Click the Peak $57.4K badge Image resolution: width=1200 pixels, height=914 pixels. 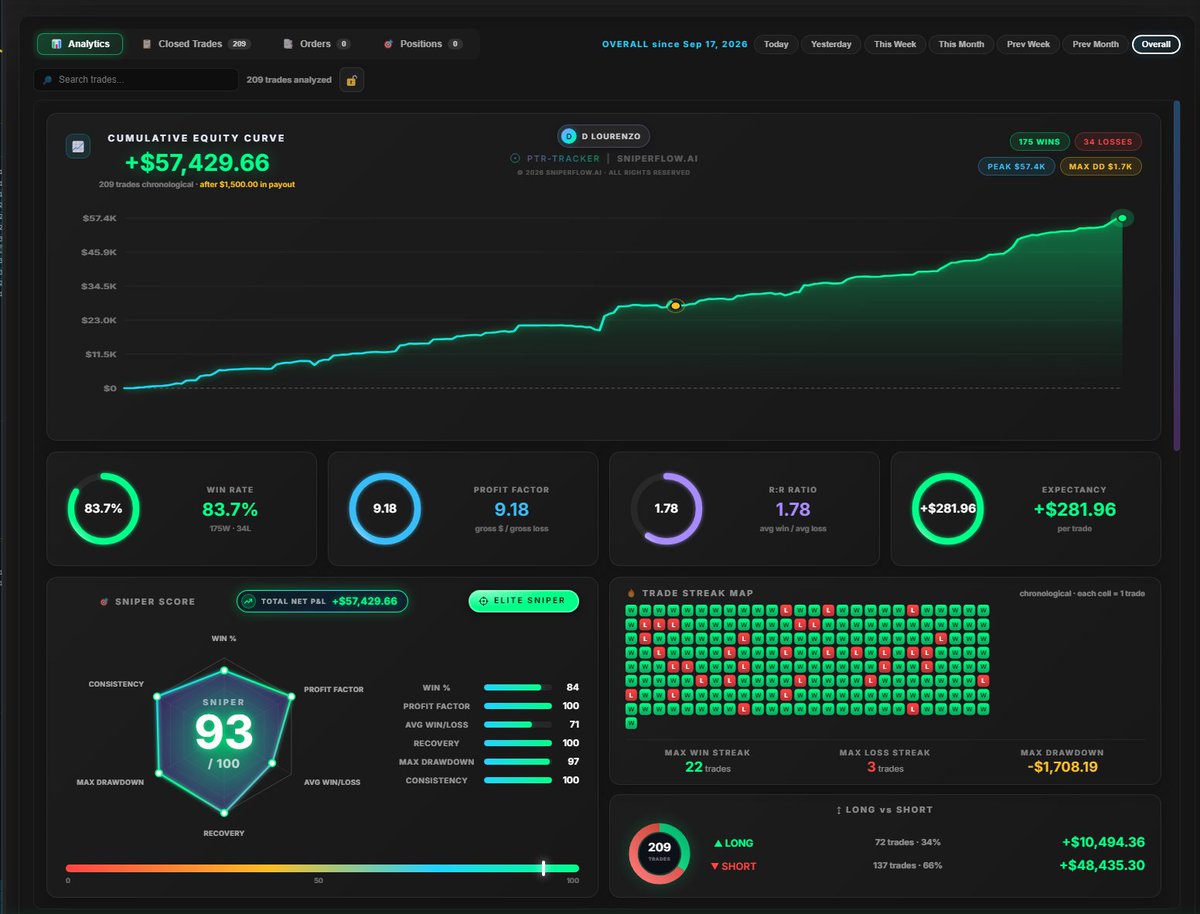click(x=1016, y=166)
